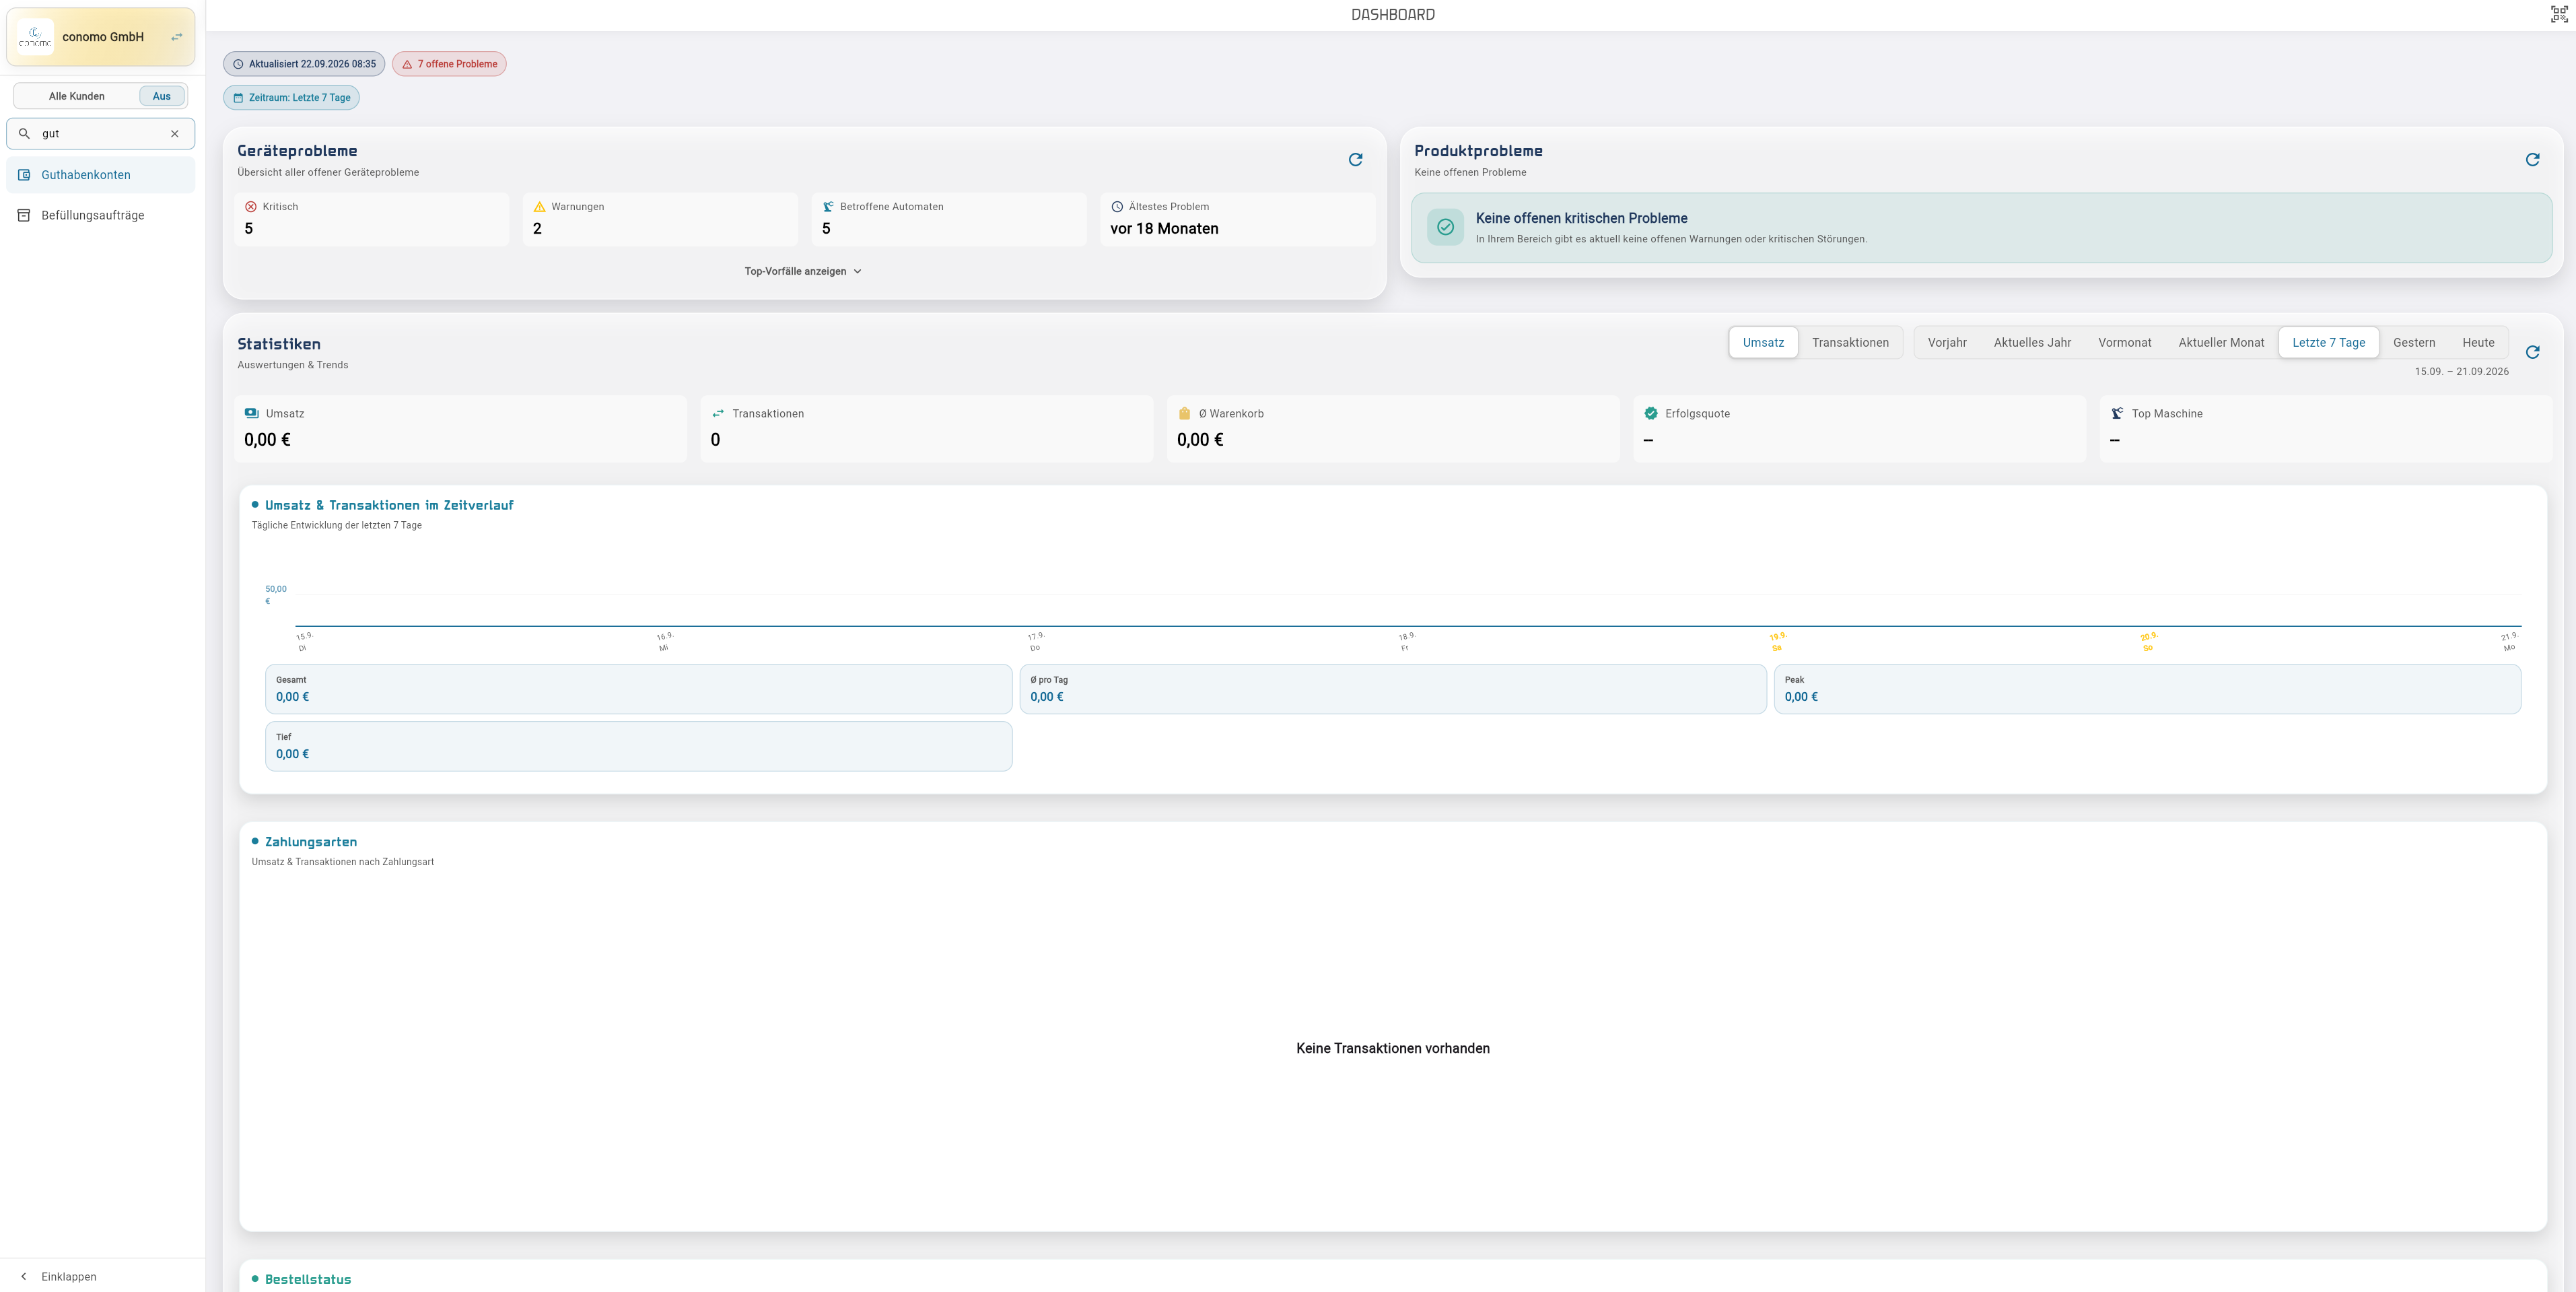
Task: Click the Befüllungsaufträge box icon
Action: pyautogui.click(x=24, y=215)
